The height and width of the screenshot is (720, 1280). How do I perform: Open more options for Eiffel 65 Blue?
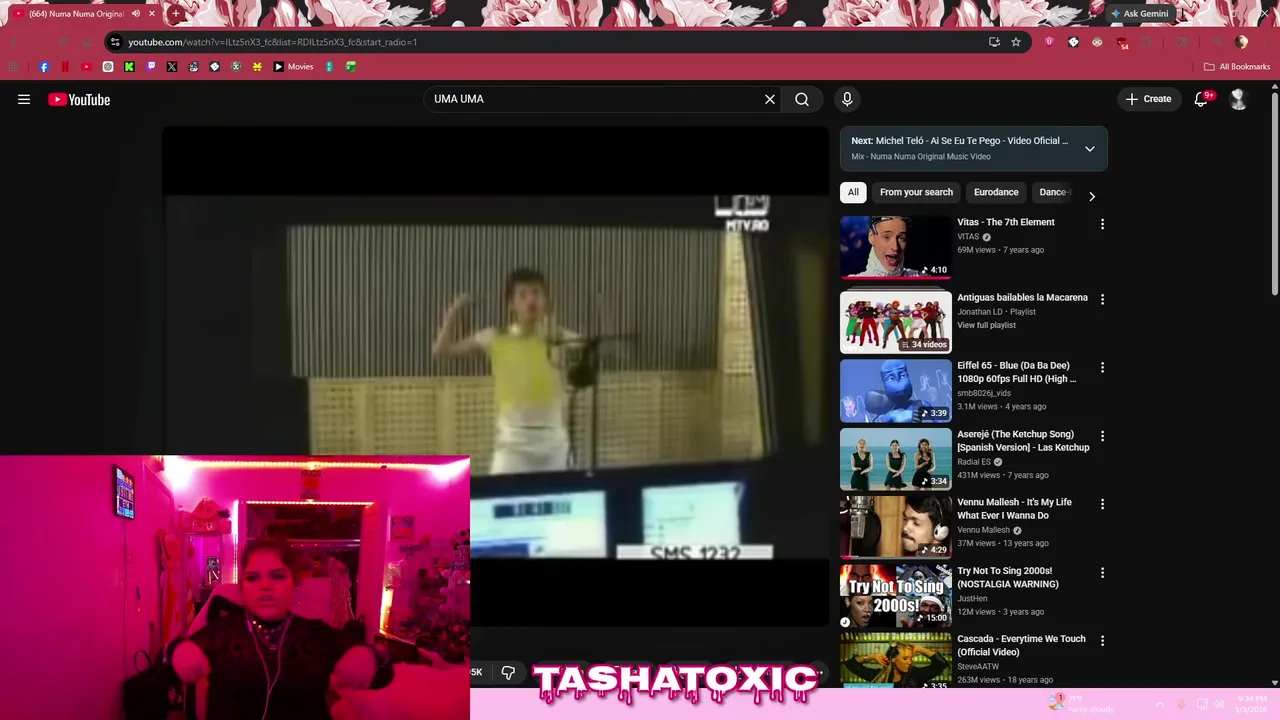pyautogui.click(x=1102, y=367)
